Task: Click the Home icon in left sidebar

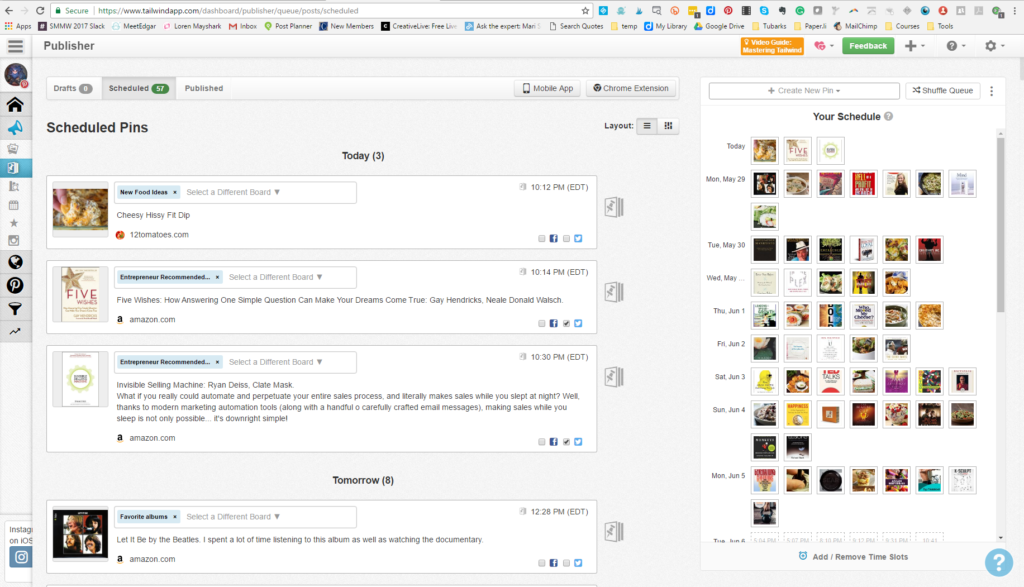Action: [15, 105]
